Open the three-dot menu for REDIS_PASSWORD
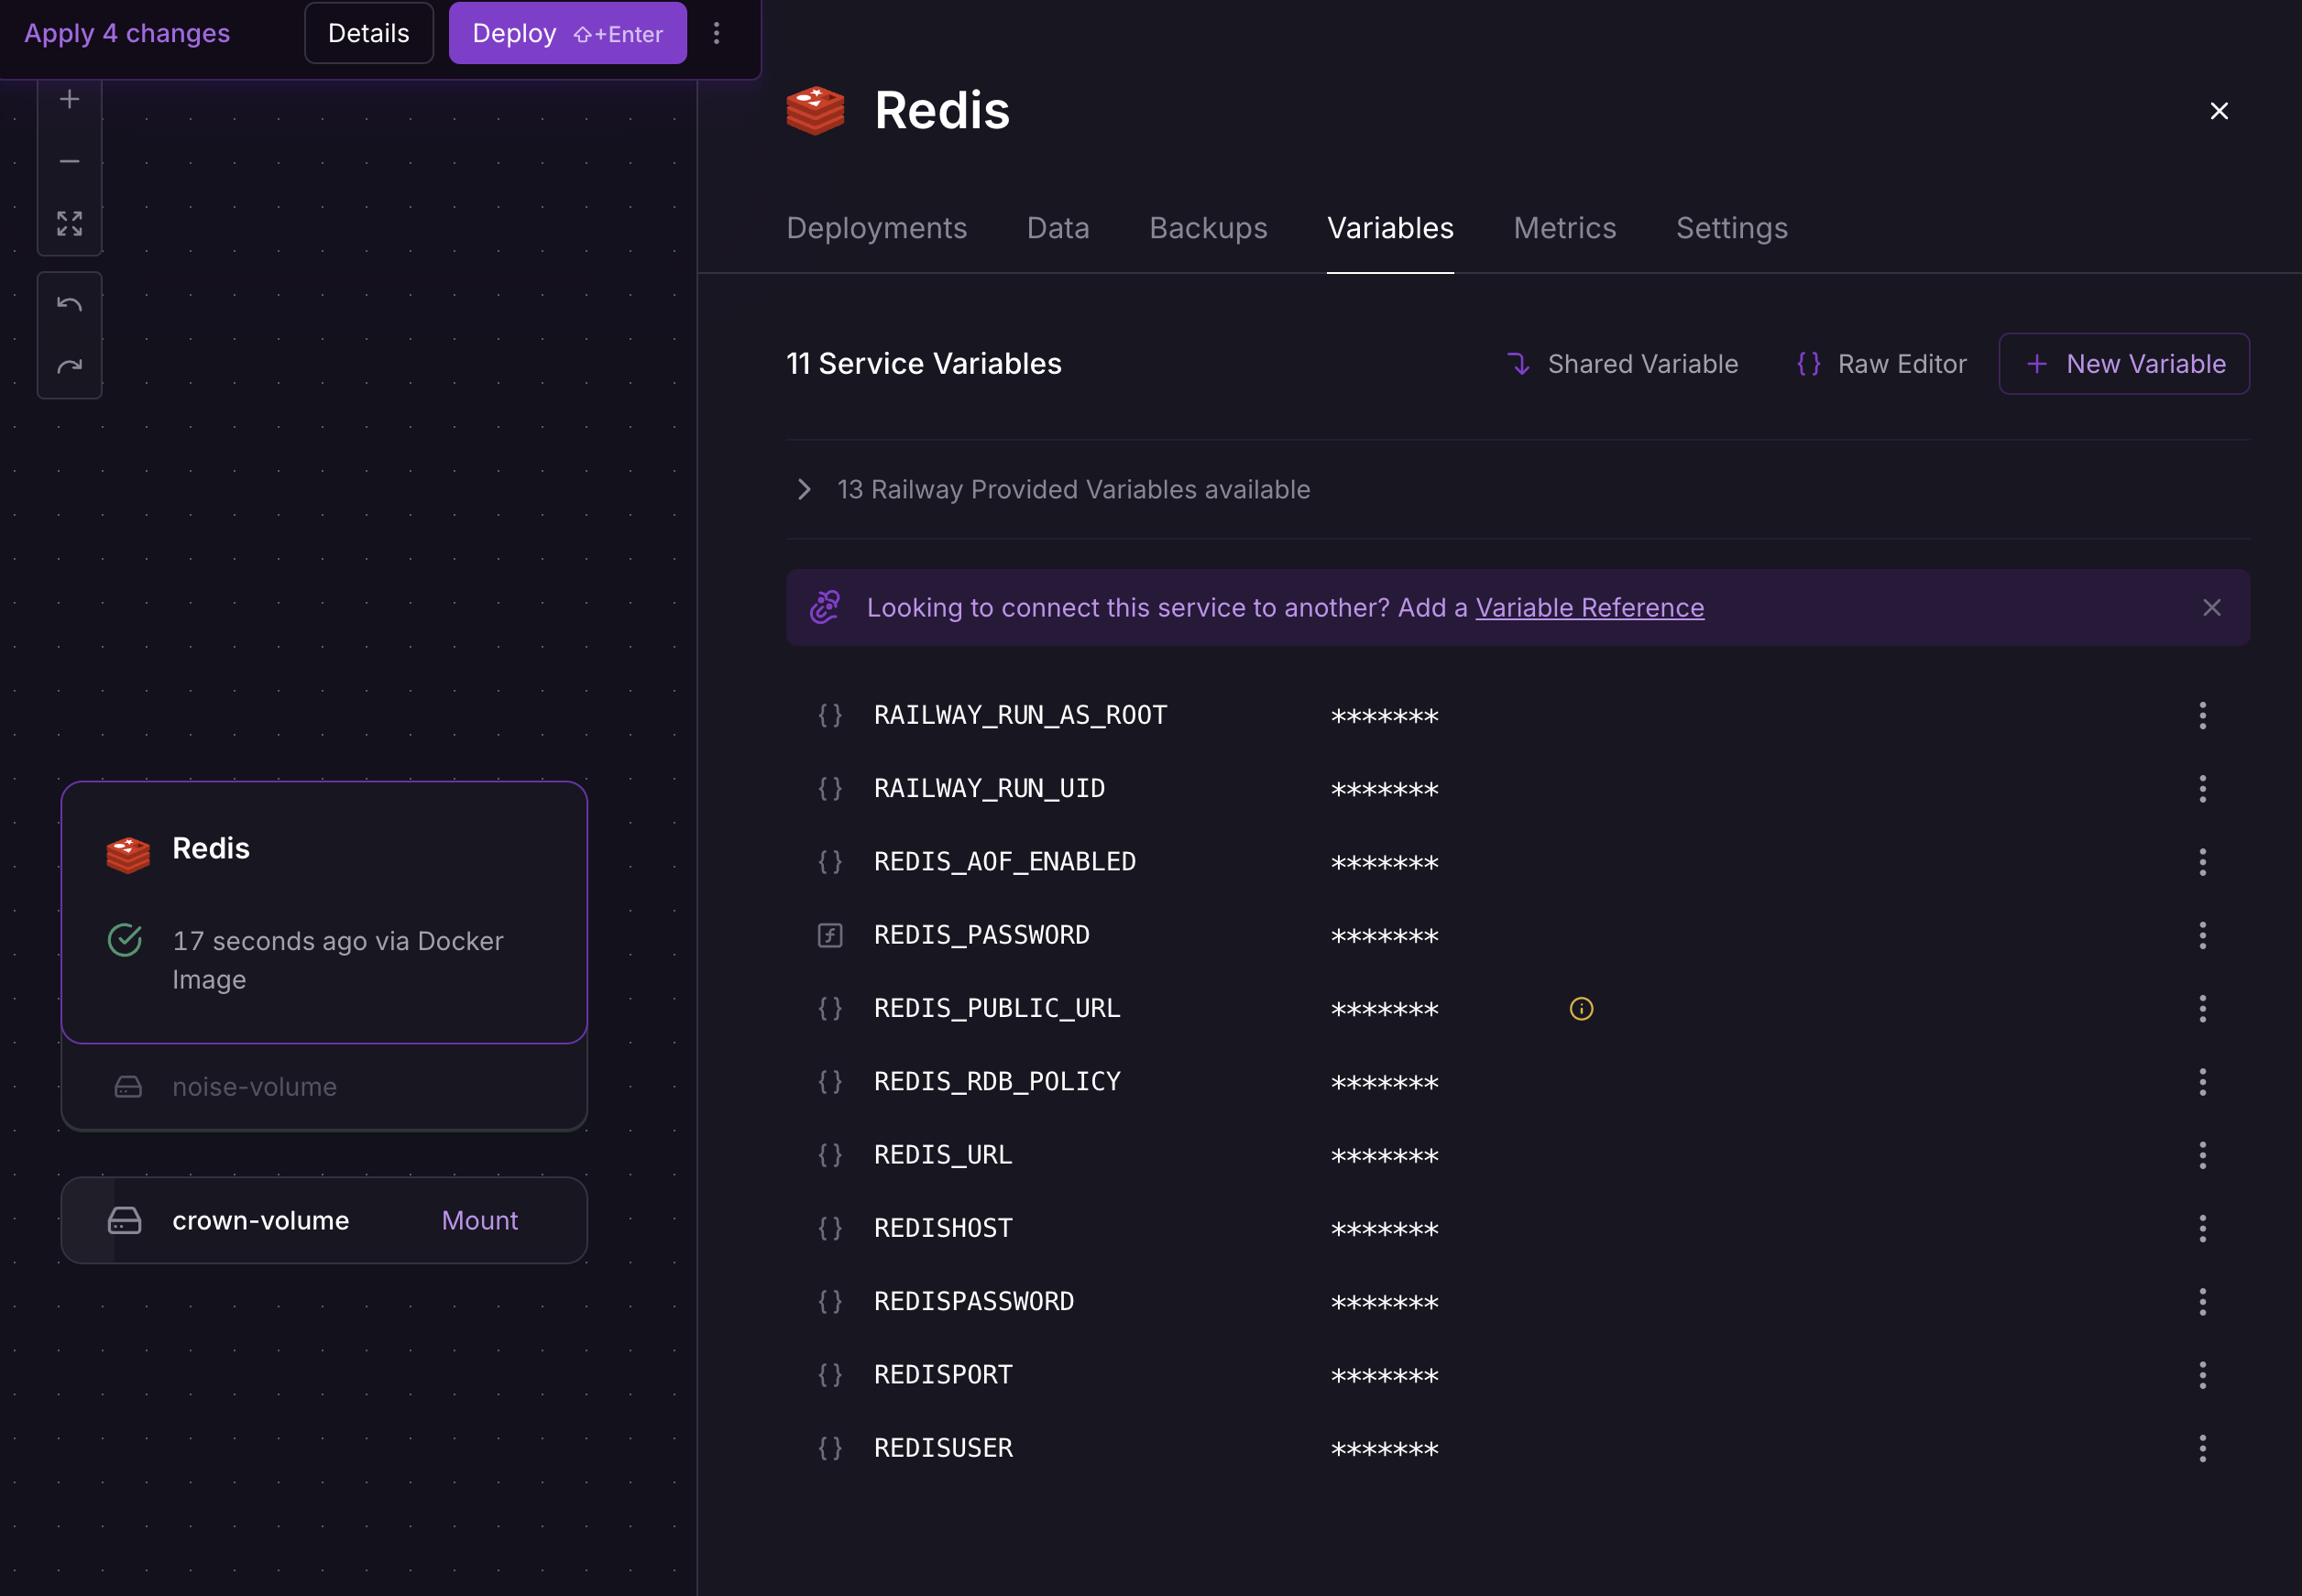This screenshot has width=2302, height=1596. point(2202,935)
